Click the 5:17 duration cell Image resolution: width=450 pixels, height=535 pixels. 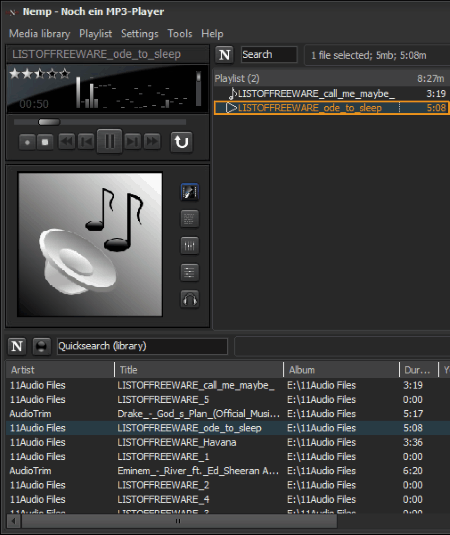413,414
